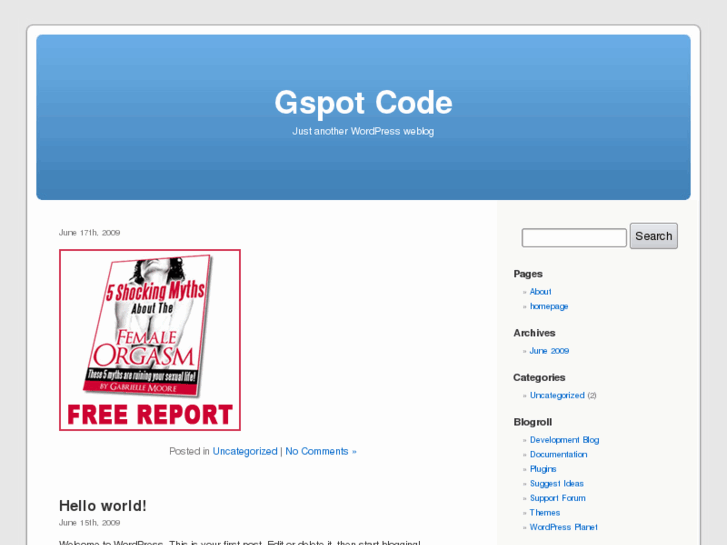Open the WordPress Planet link
The image size is (727, 545).
click(564, 527)
